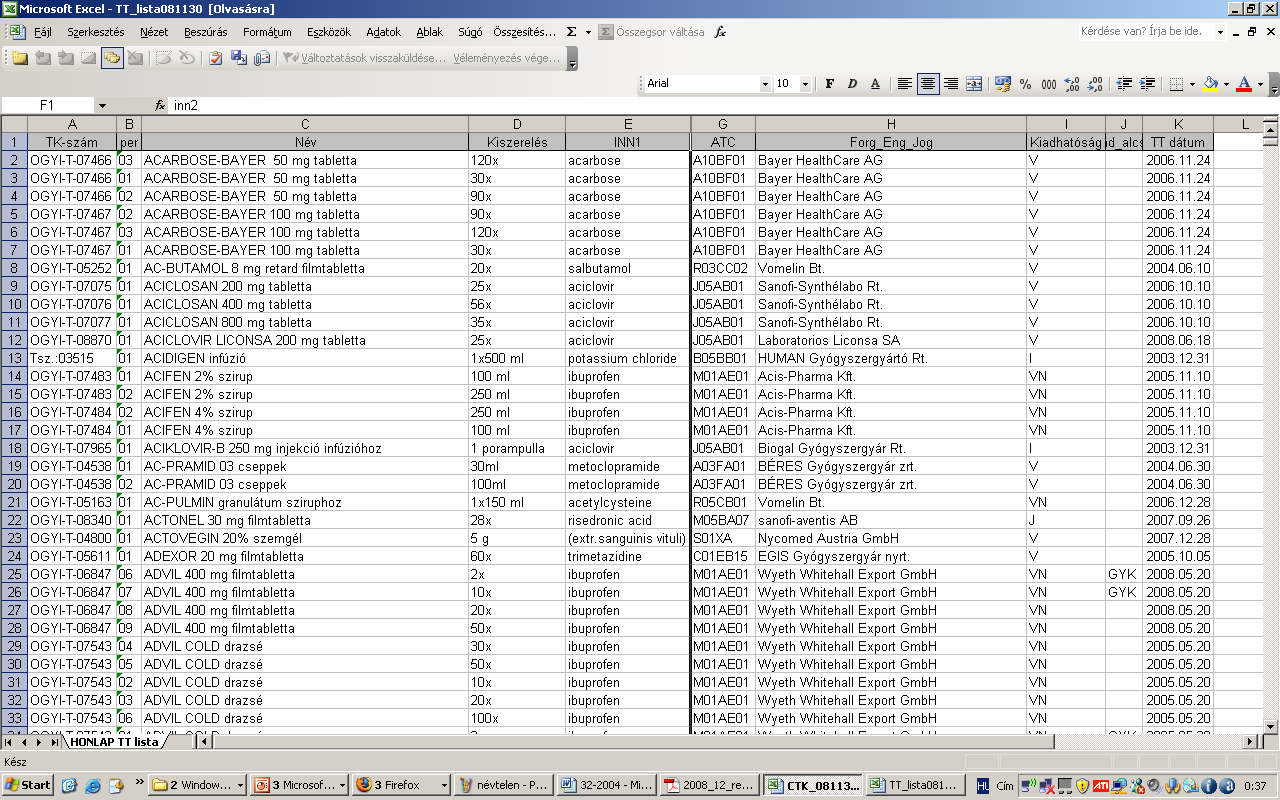Open the font size dropdown

[805, 84]
